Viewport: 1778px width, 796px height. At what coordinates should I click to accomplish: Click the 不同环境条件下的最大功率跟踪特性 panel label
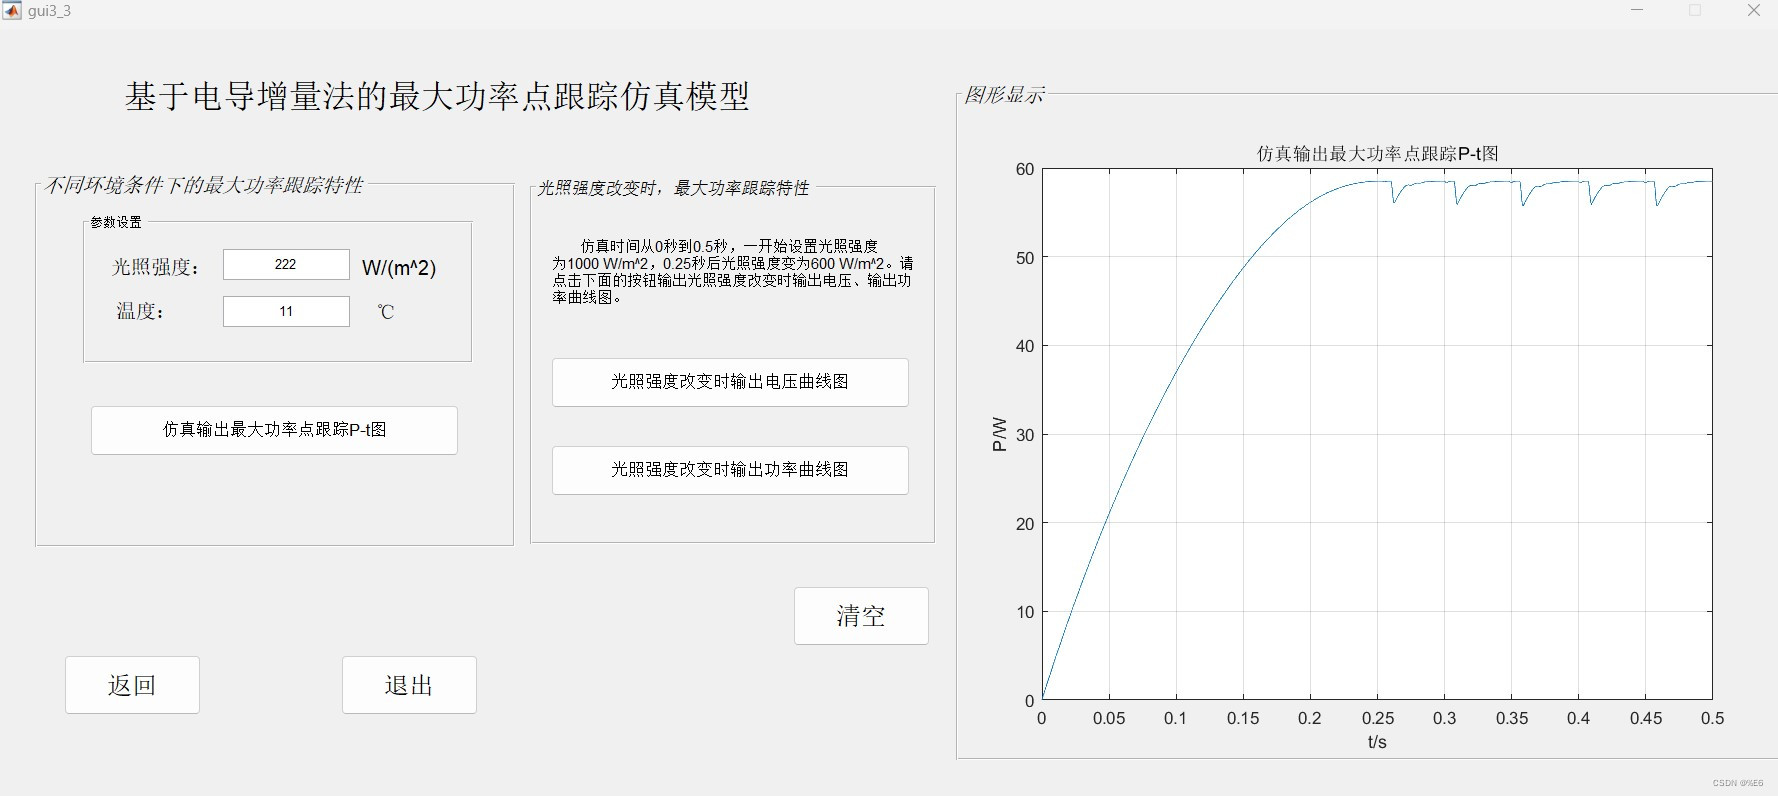[204, 185]
